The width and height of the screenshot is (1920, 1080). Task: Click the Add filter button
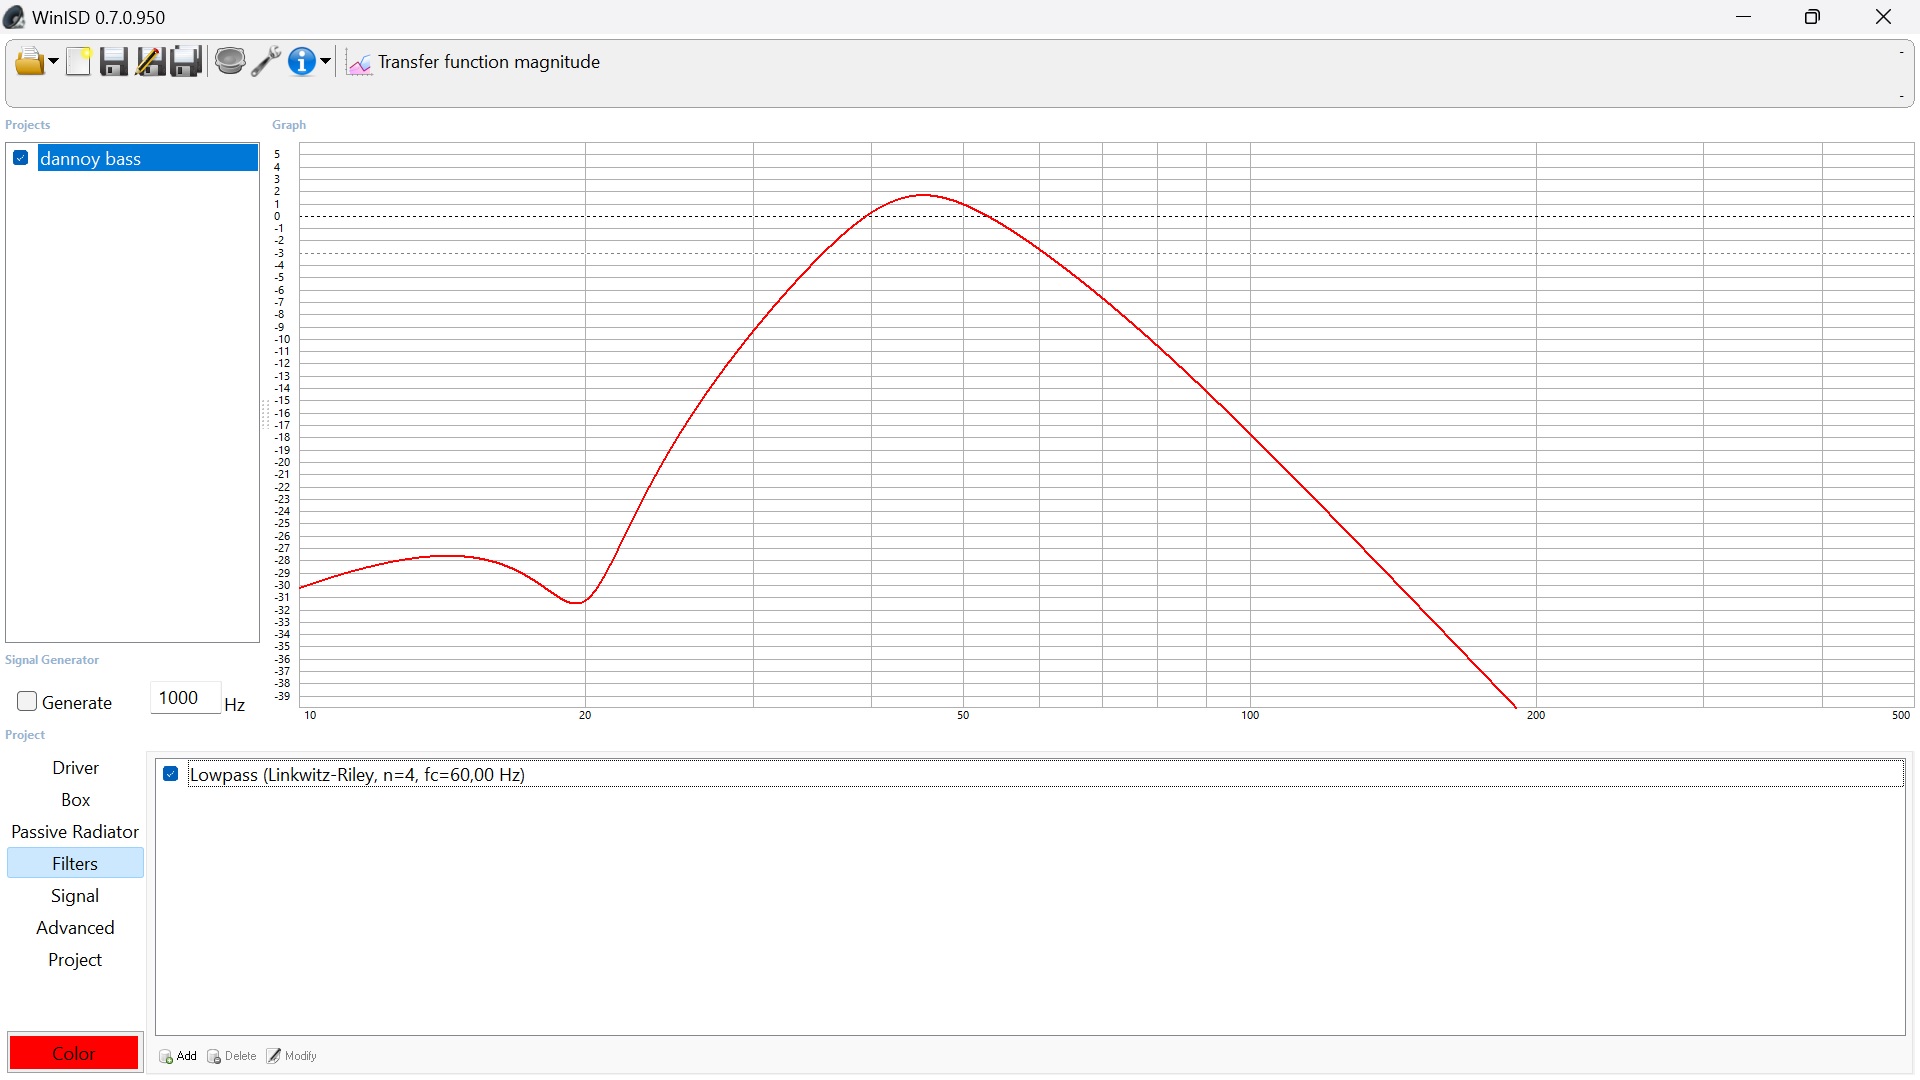coord(178,1056)
